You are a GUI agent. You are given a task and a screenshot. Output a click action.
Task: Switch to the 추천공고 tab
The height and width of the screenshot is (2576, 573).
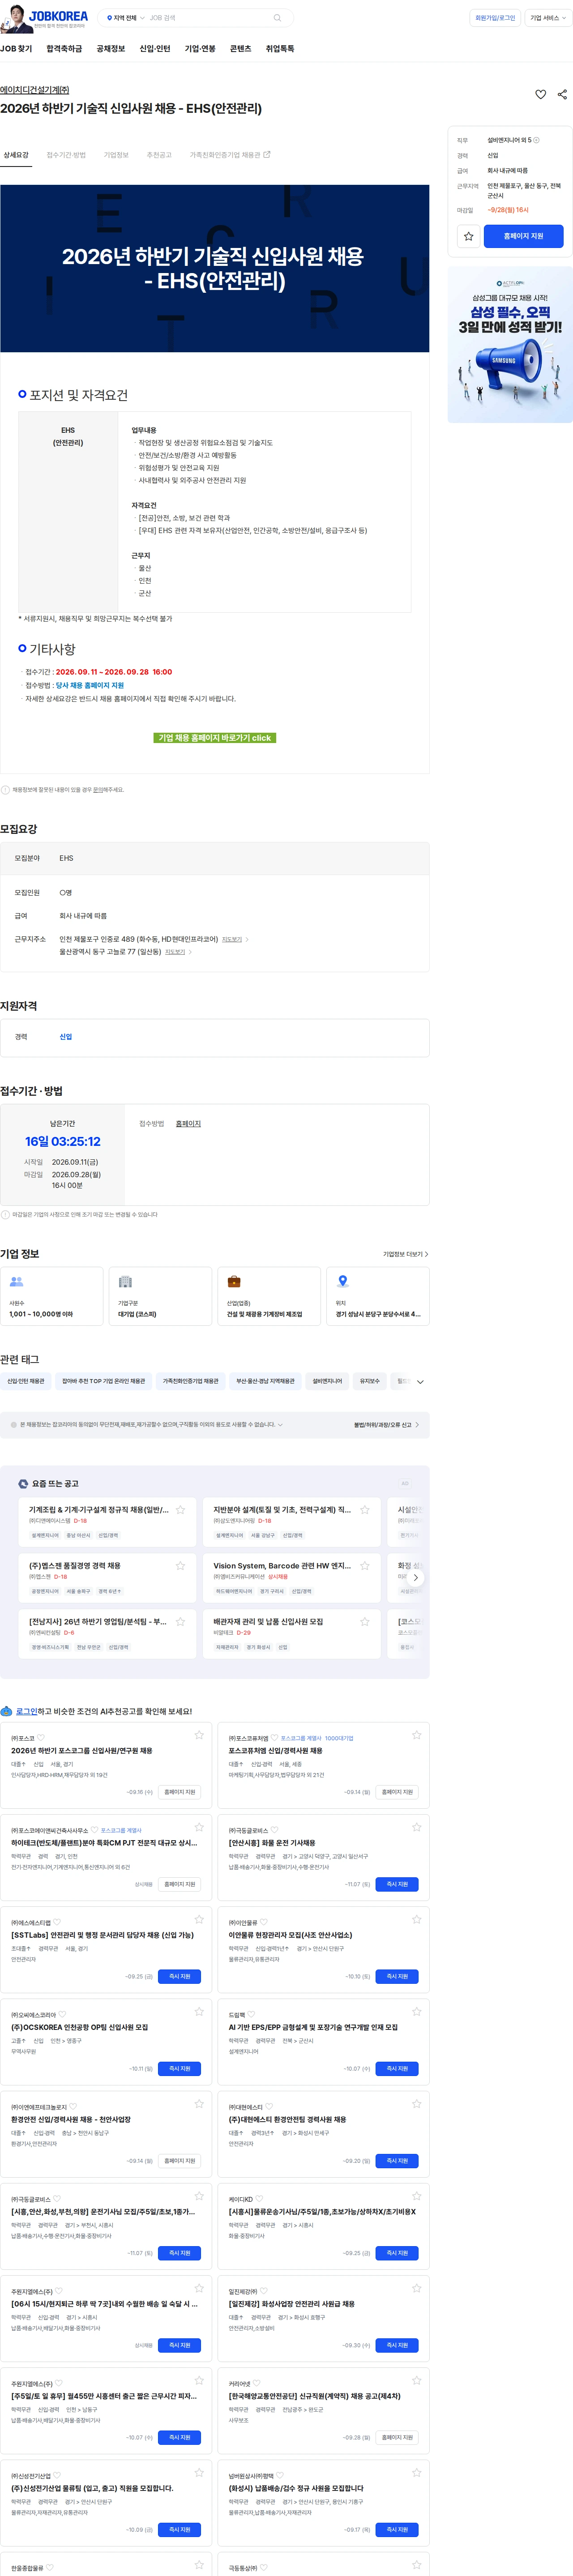pyautogui.click(x=159, y=155)
